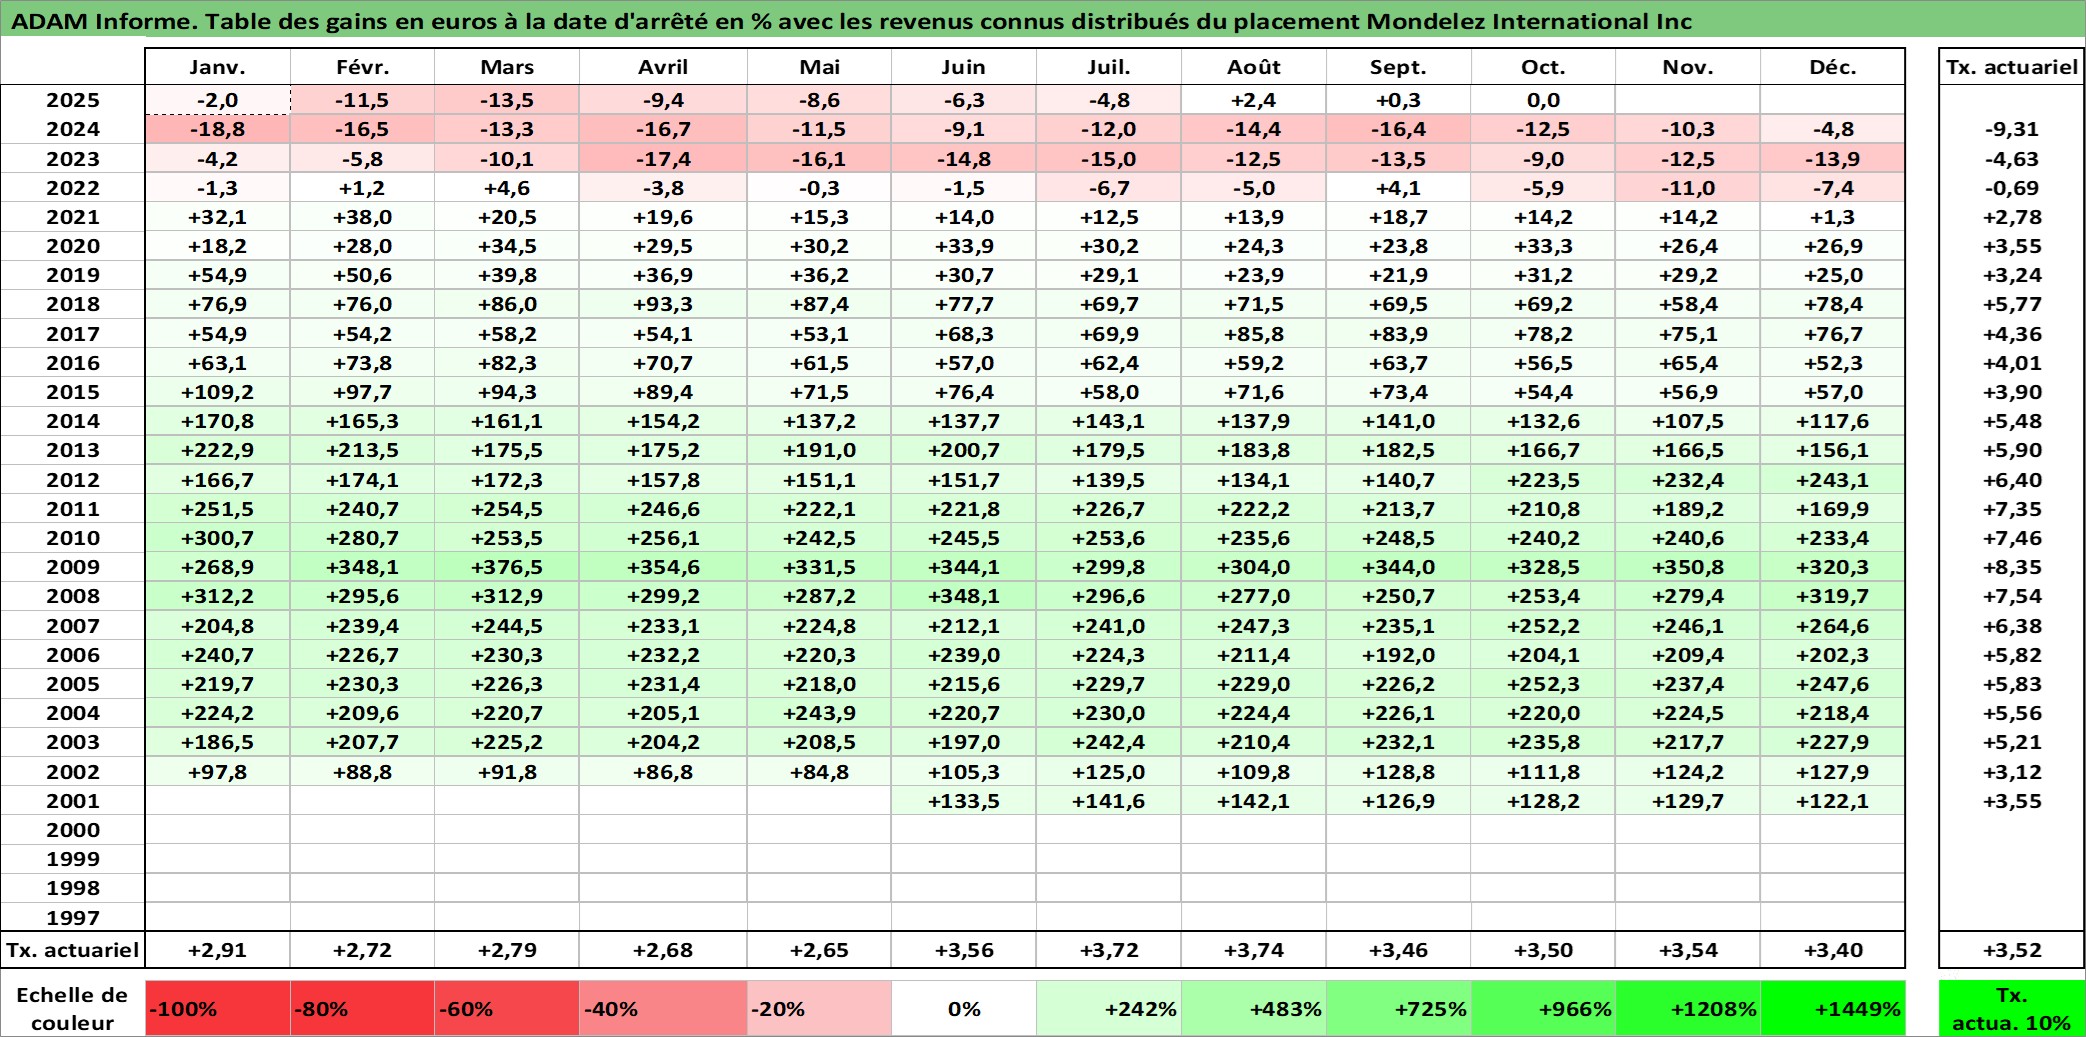Click the Oct. column header
The height and width of the screenshot is (1037, 2086).
click(1543, 67)
